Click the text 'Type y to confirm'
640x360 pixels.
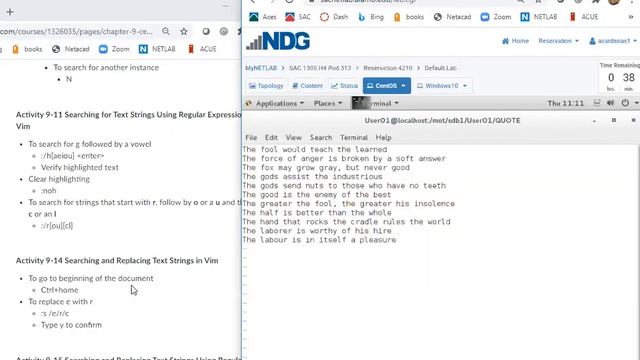[71, 325]
